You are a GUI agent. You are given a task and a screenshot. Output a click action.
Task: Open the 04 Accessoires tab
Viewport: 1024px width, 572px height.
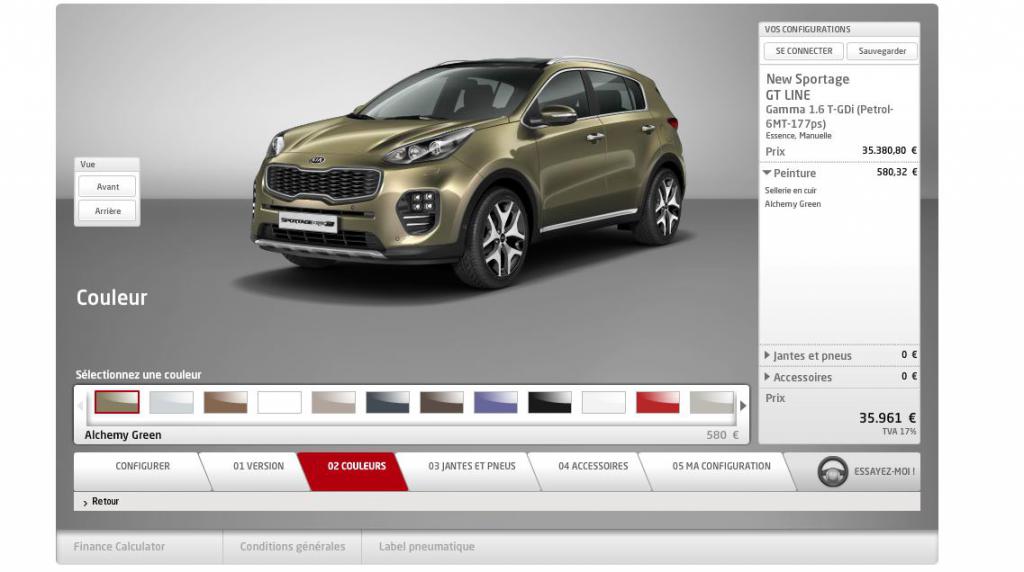[x=593, y=466]
